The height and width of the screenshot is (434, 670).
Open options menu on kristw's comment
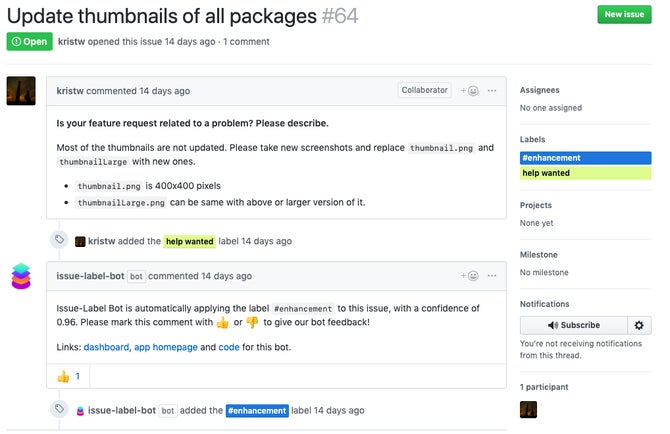pos(492,91)
